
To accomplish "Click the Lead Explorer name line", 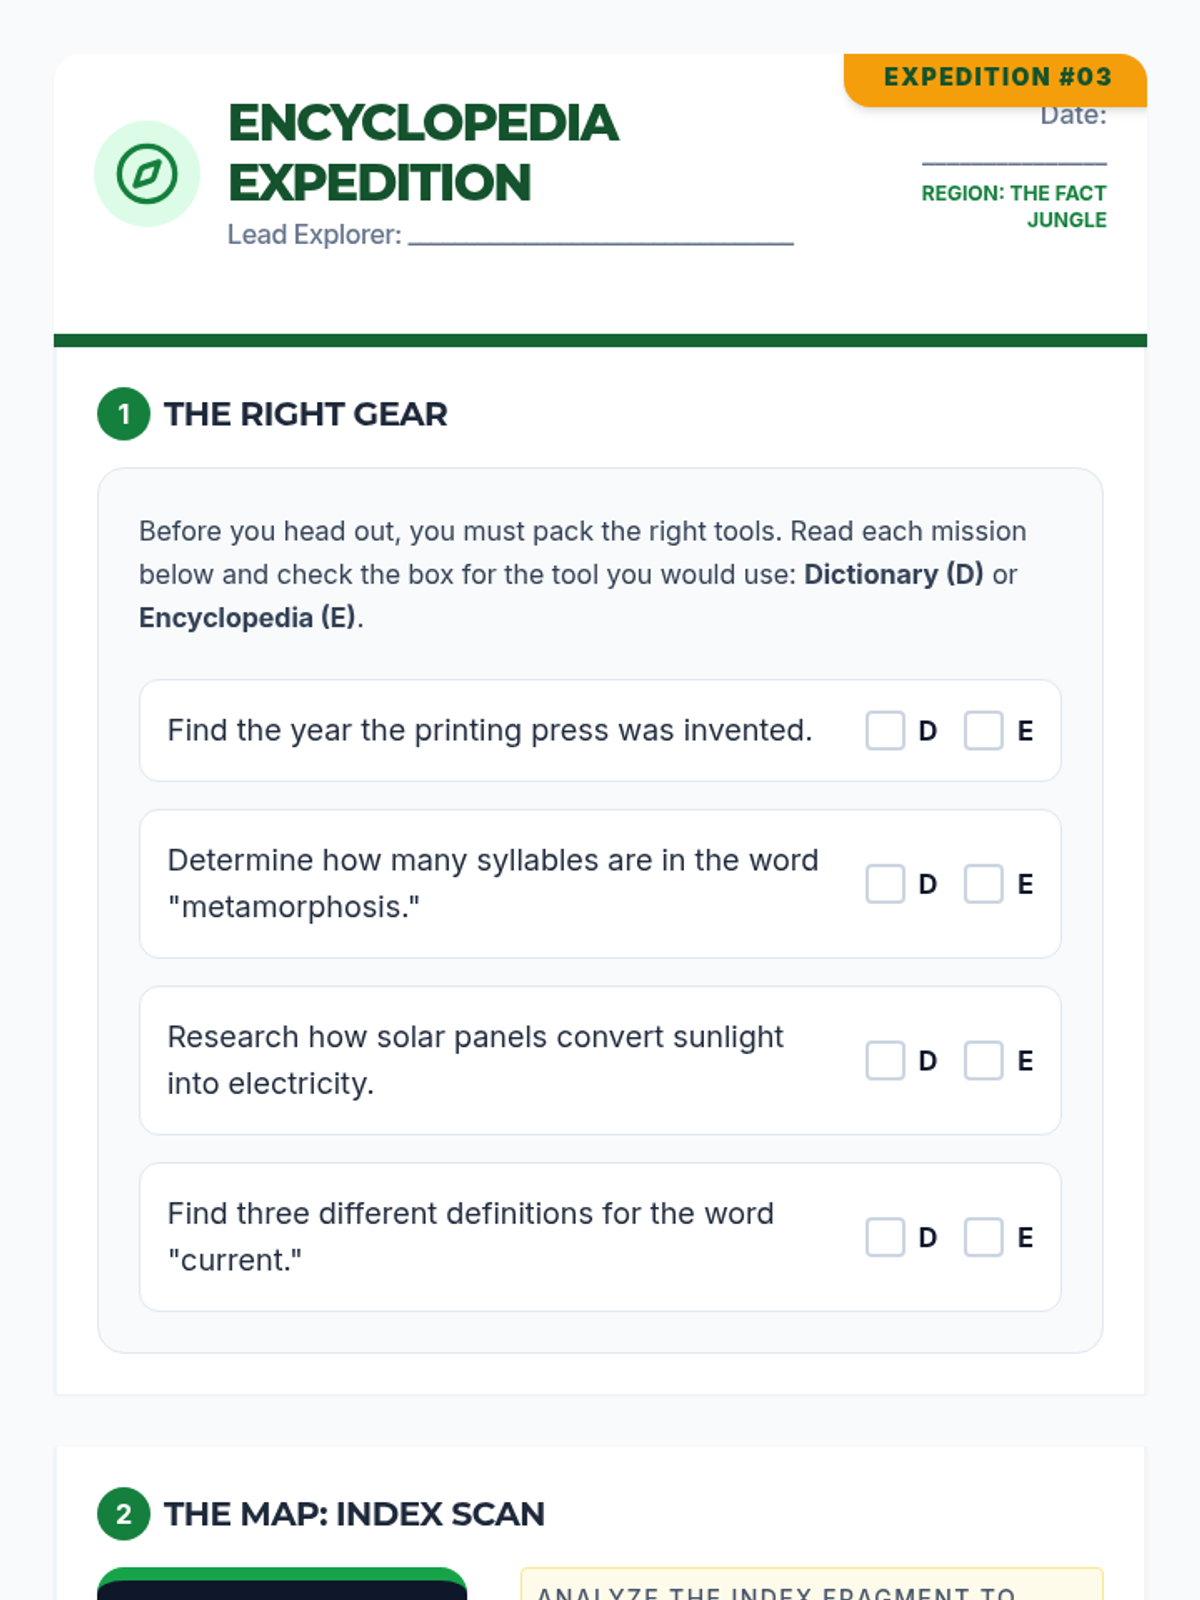I will [600, 238].
